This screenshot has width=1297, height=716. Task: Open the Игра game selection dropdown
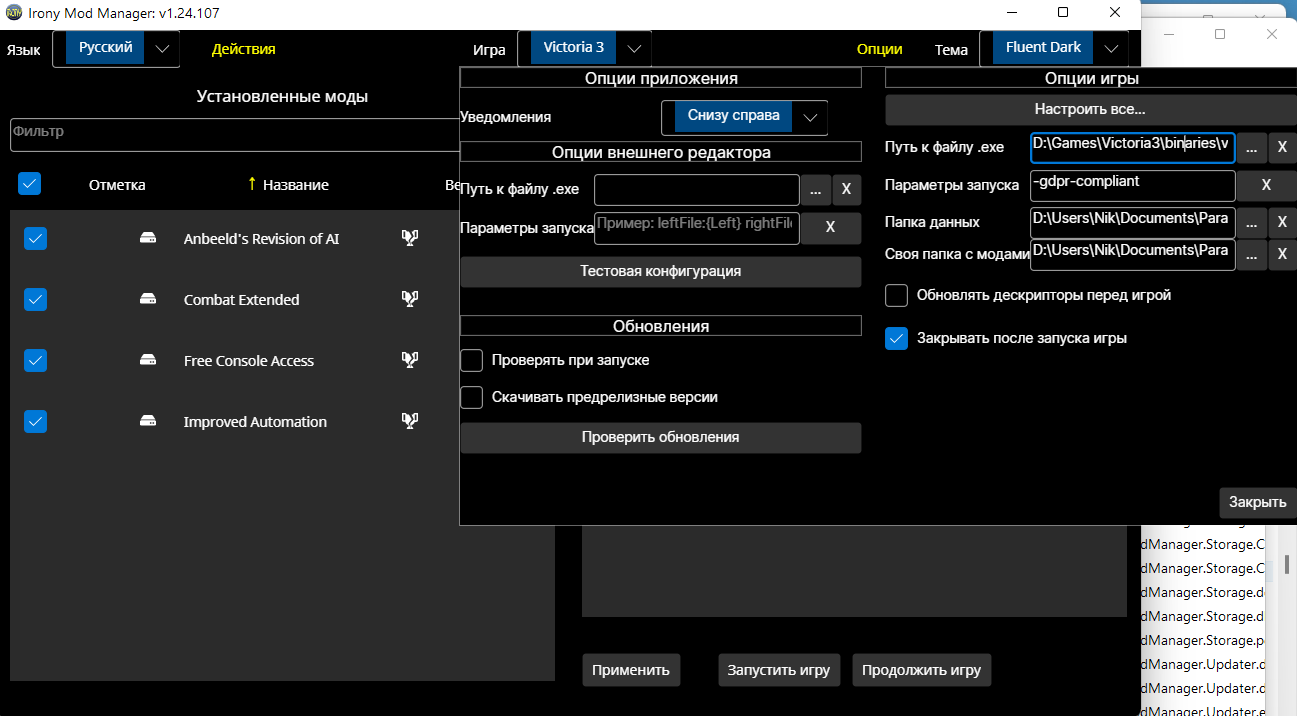pos(584,48)
